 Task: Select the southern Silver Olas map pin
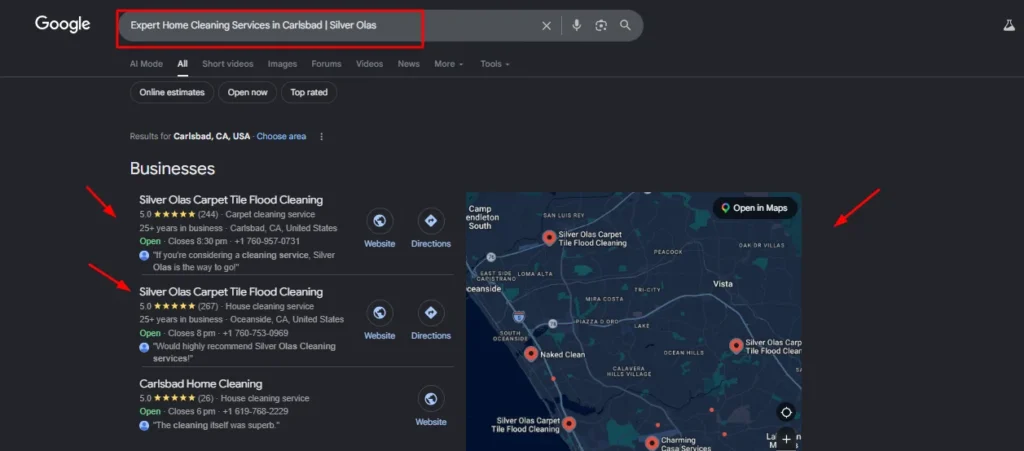click(569, 424)
